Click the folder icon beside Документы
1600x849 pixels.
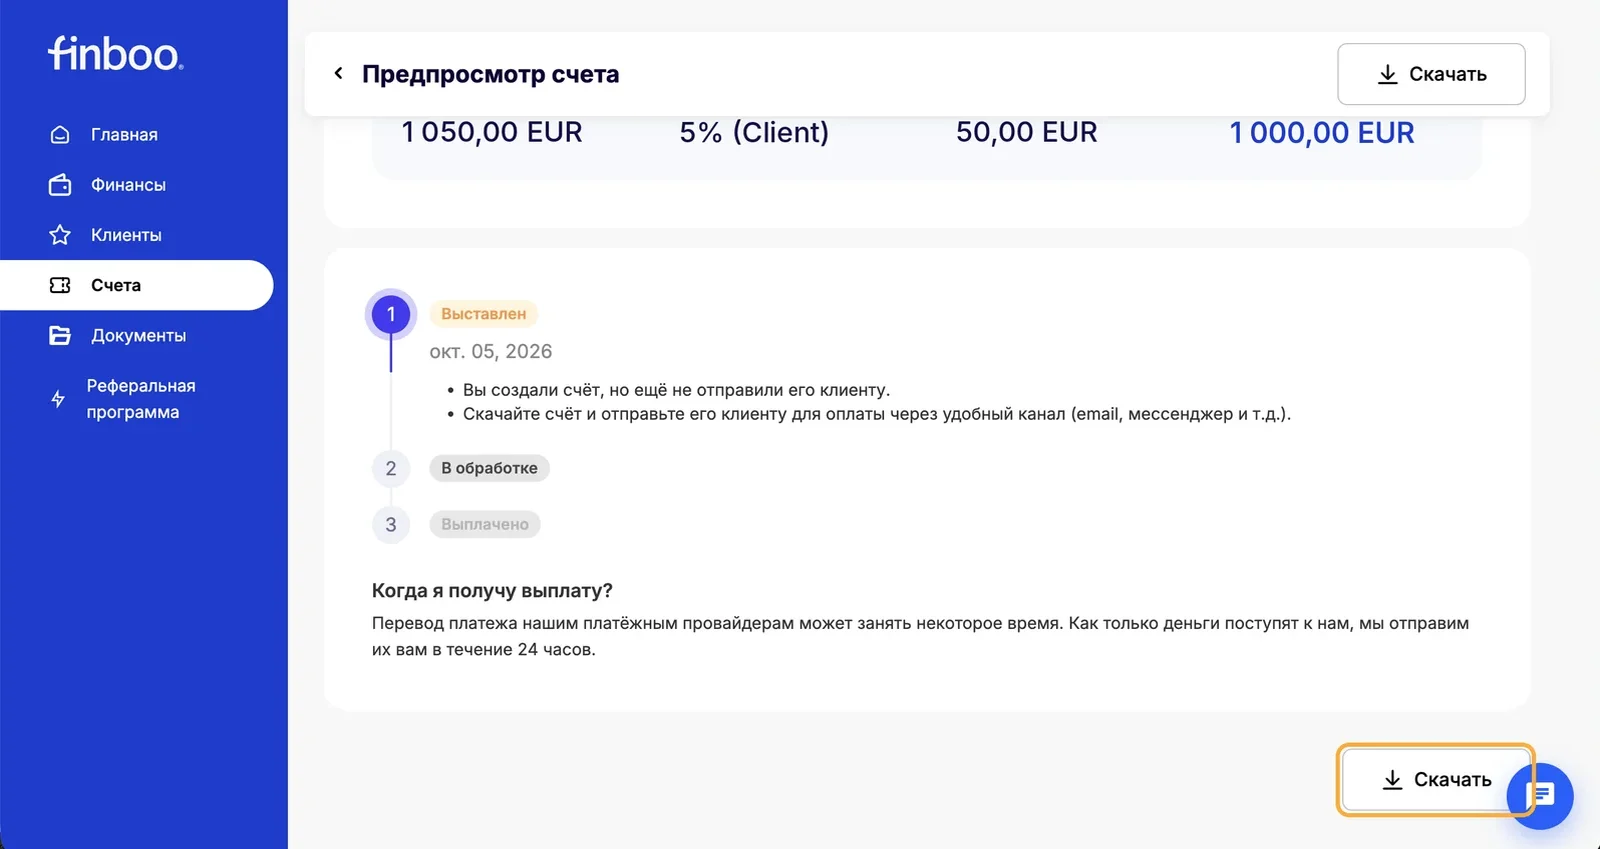pyautogui.click(x=60, y=336)
